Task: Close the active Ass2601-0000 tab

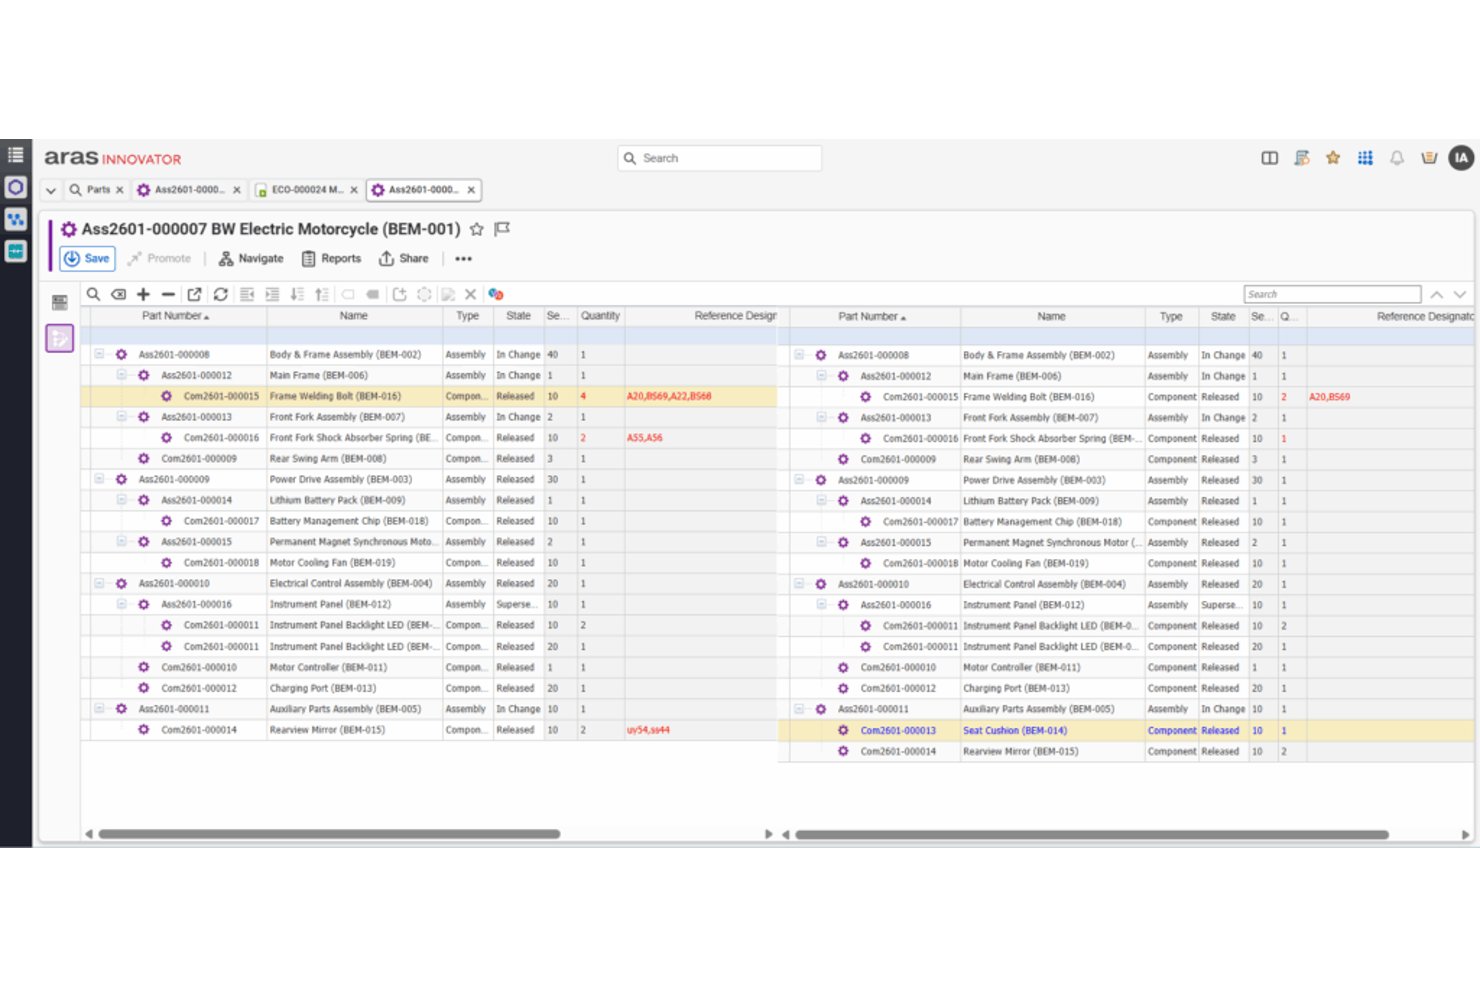Action: 471,190
